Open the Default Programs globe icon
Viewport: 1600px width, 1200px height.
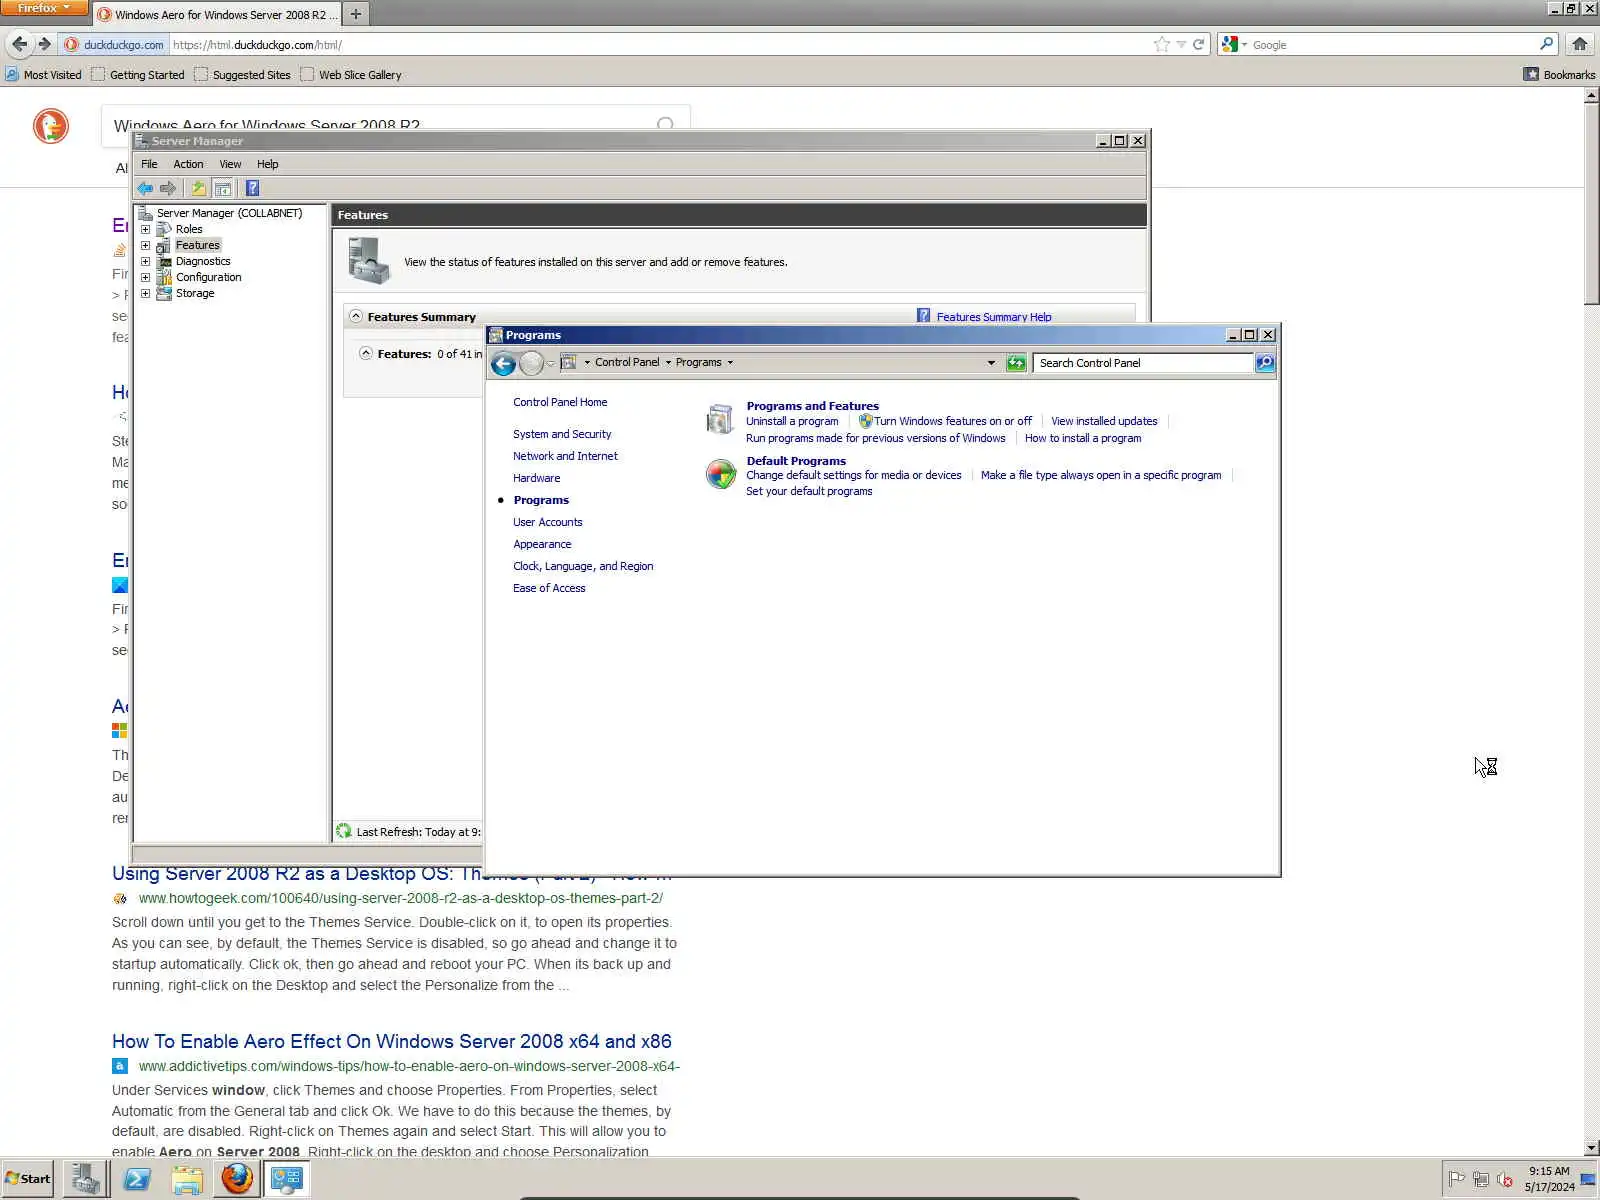point(720,473)
